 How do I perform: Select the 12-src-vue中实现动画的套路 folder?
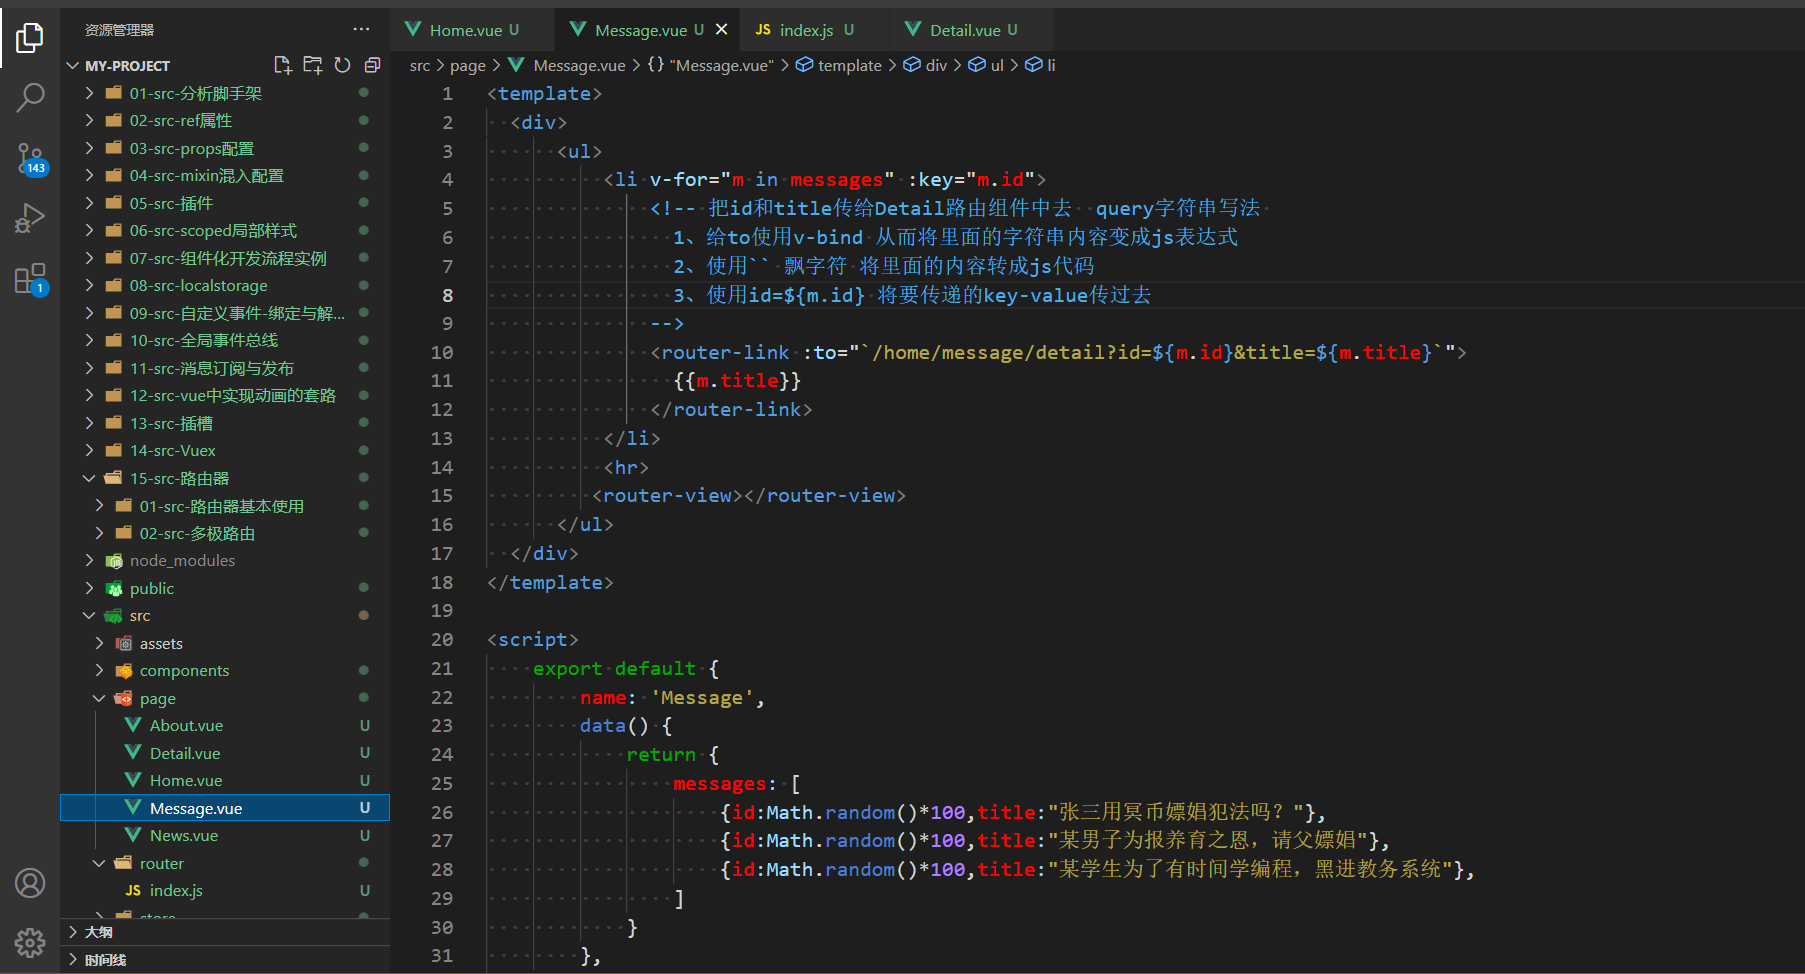(x=225, y=395)
